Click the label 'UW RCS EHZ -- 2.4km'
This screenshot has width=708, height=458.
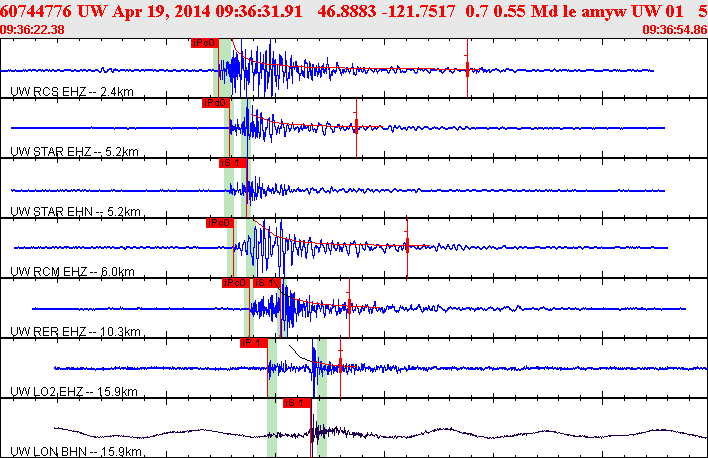pyautogui.click(x=72, y=92)
